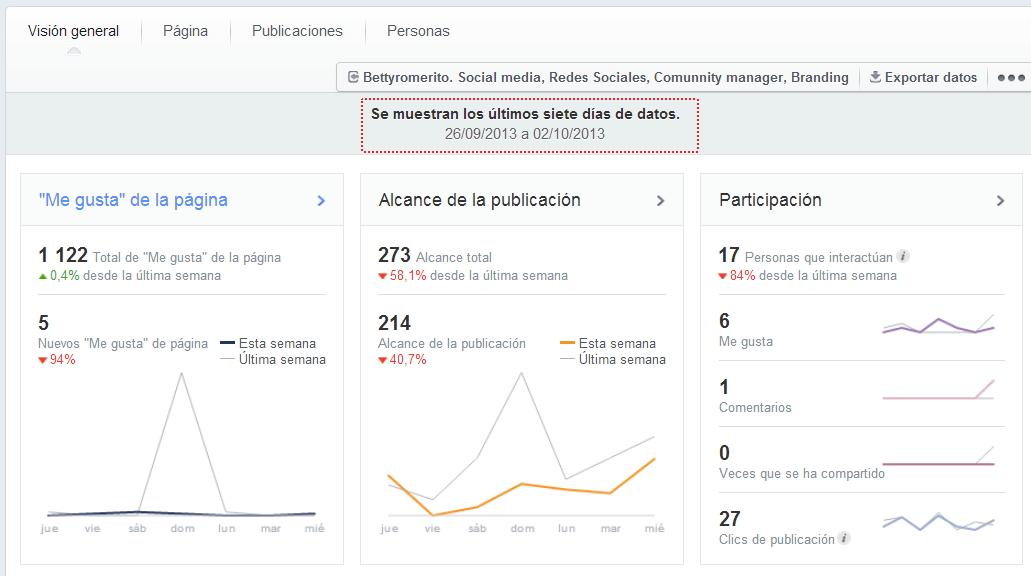Click the 27 Clics de publicación count
The image size is (1031, 576).
click(x=729, y=519)
